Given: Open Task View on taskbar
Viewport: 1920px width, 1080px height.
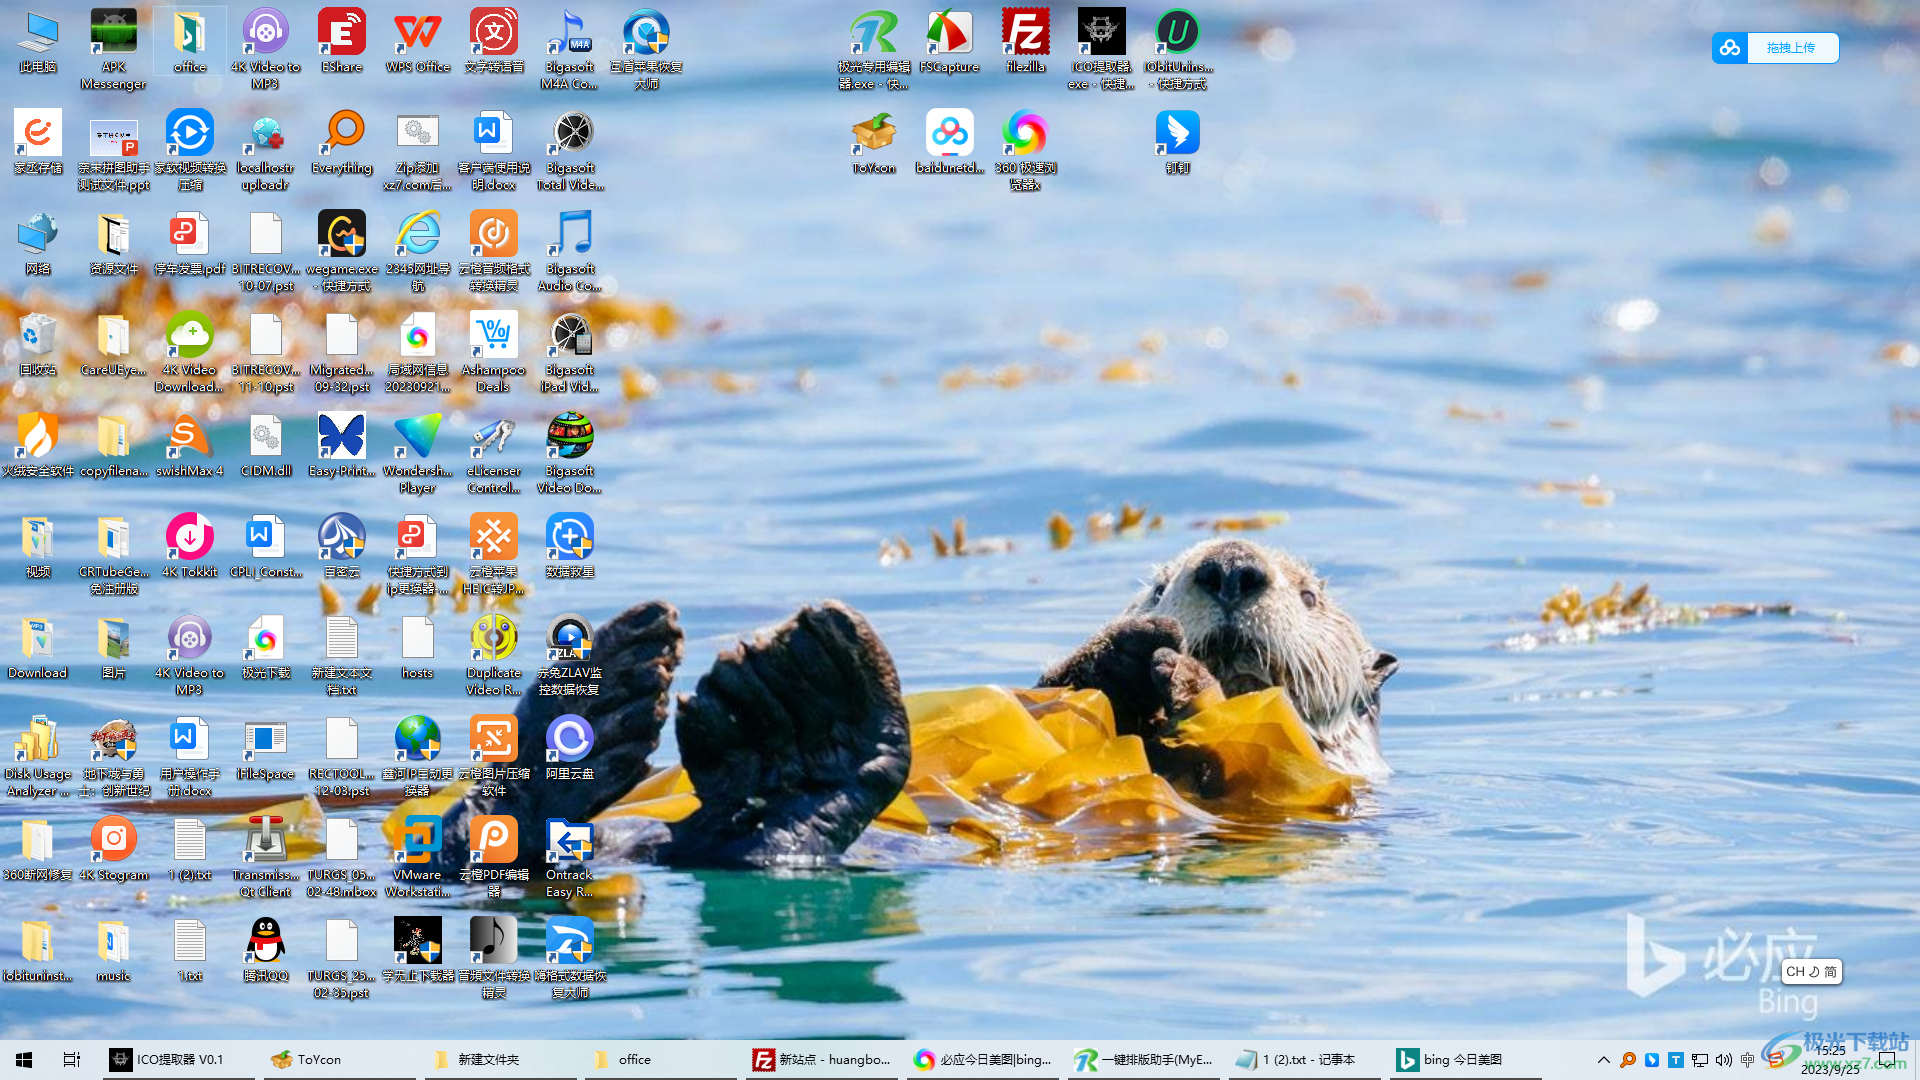Looking at the screenshot, I should point(72,1059).
